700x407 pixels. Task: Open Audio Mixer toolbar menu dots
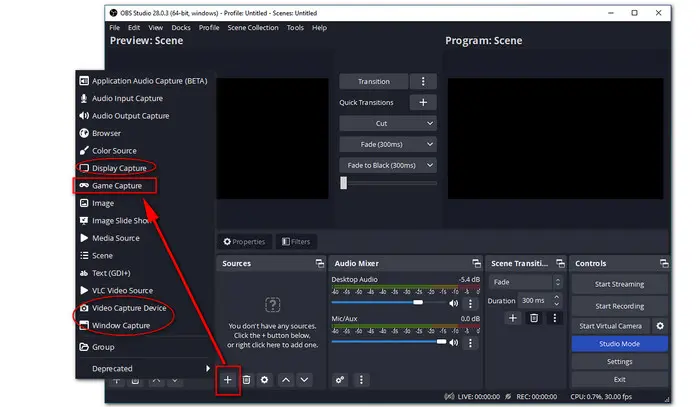[x=361, y=380]
